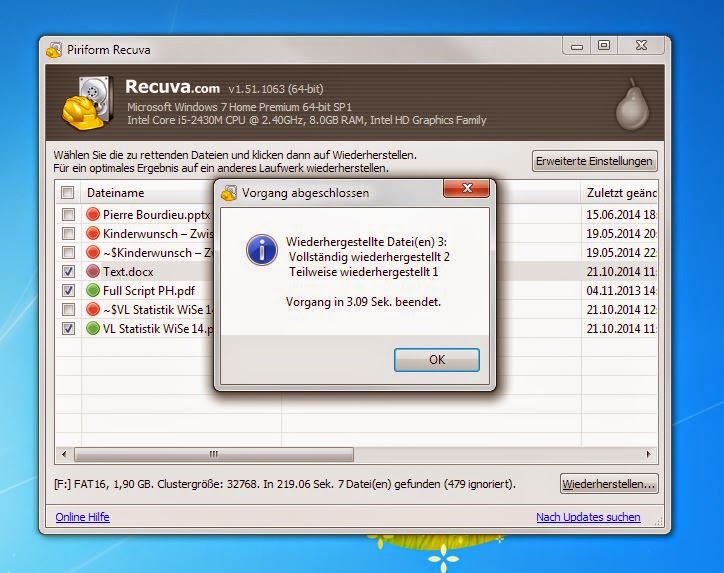Click the status bar text FAT16, 1,90 GB
The height and width of the screenshot is (573, 724).
[x=284, y=484]
